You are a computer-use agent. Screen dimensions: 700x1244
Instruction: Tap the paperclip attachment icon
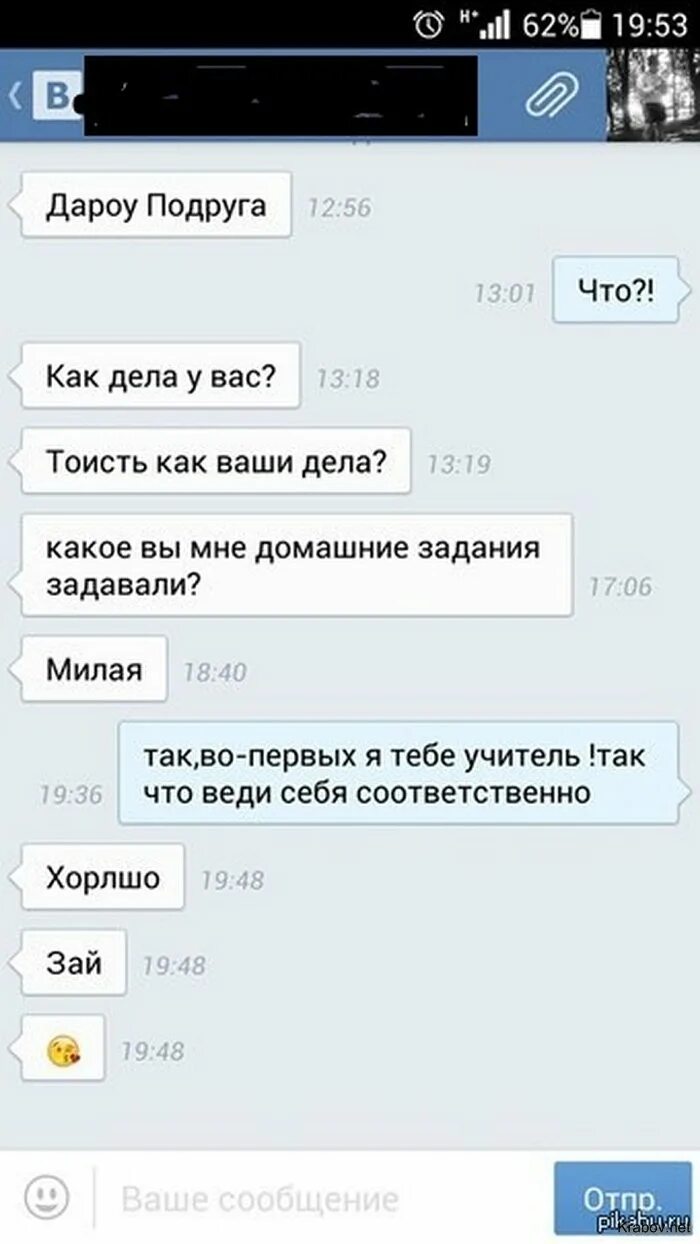click(x=552, y=97)
